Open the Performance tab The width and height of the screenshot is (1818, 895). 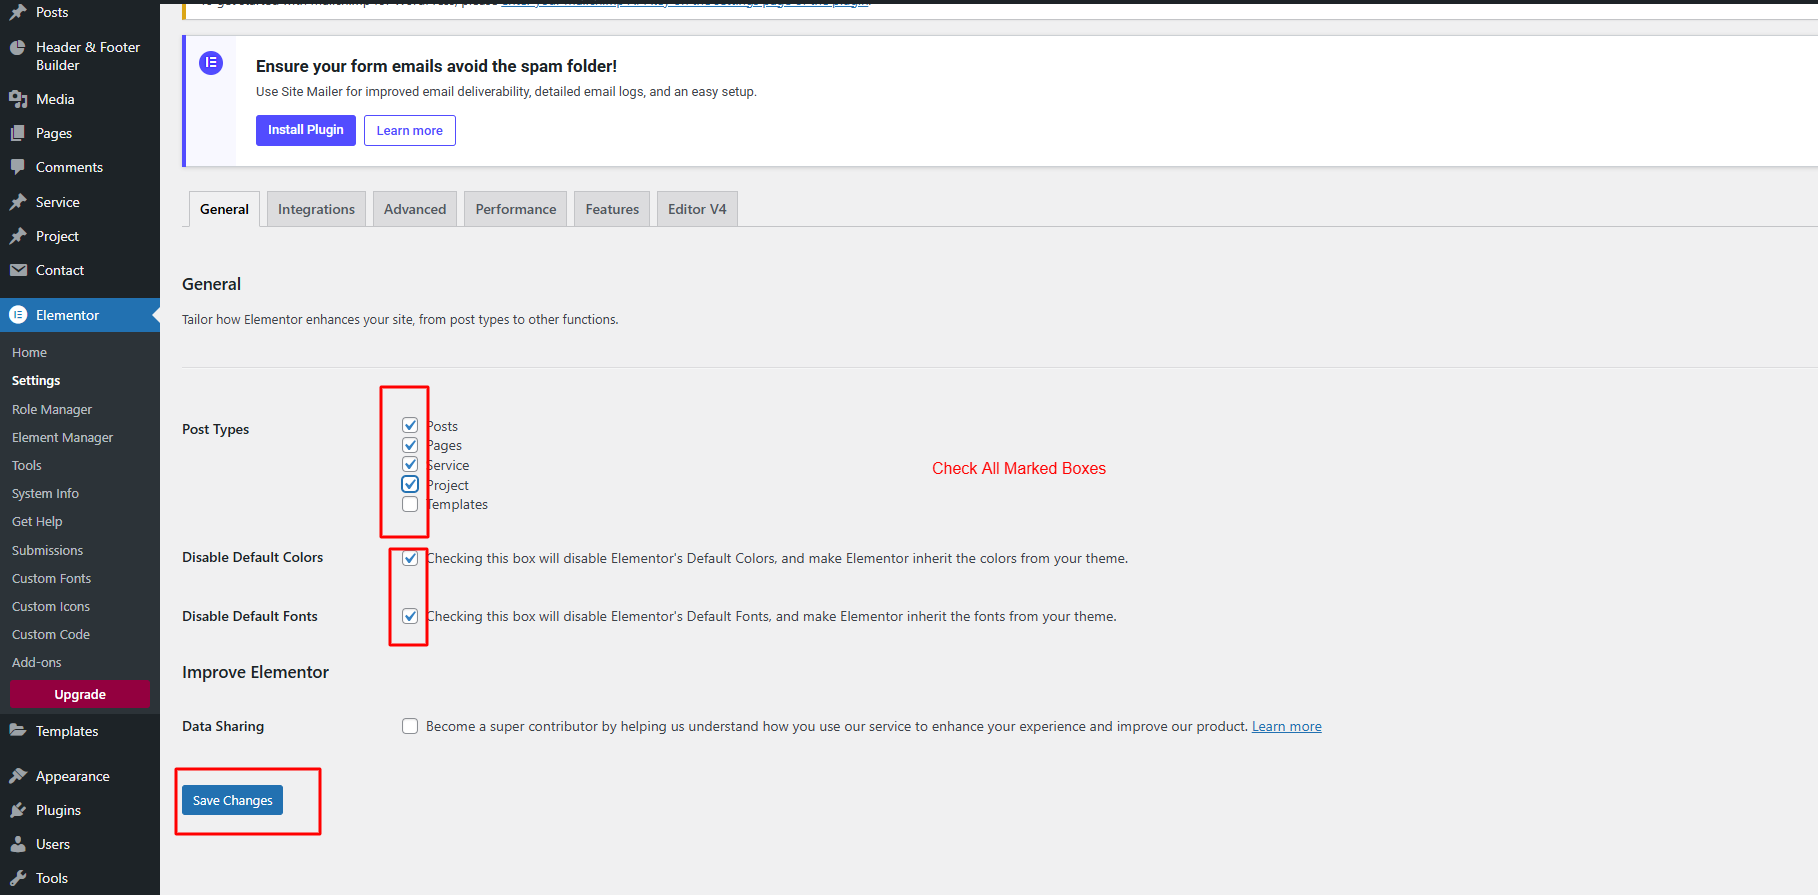515,209
